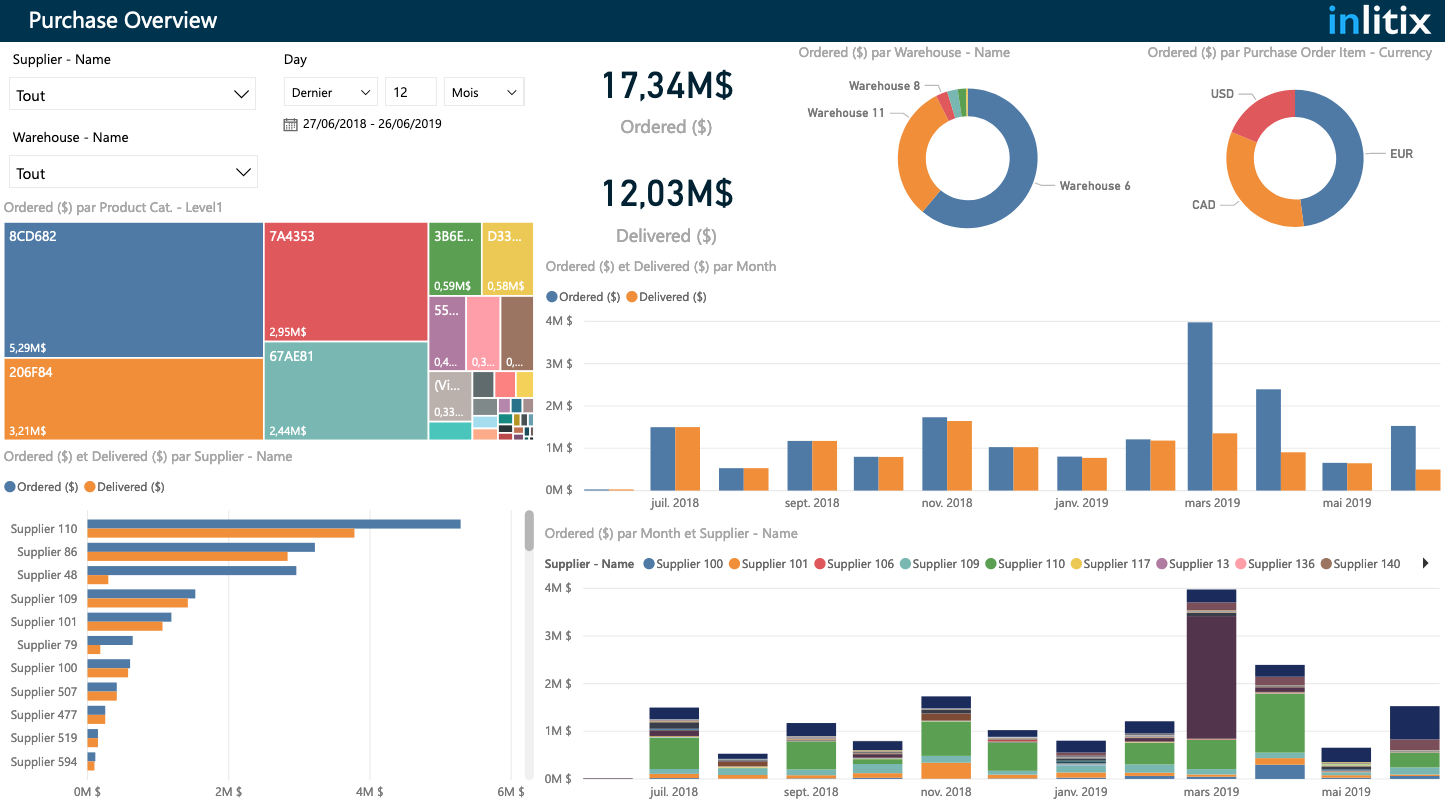This screenshot has width=1445, height=810.
Task: Select Supplier 106 in the legend
Action: [x=854, y=564]
